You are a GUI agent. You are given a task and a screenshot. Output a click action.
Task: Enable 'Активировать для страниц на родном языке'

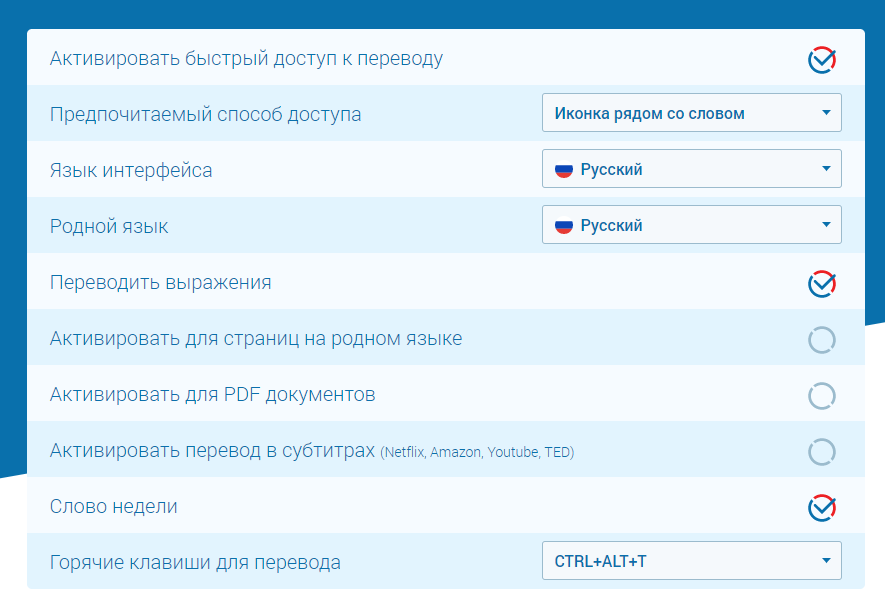tap(821, 340)
